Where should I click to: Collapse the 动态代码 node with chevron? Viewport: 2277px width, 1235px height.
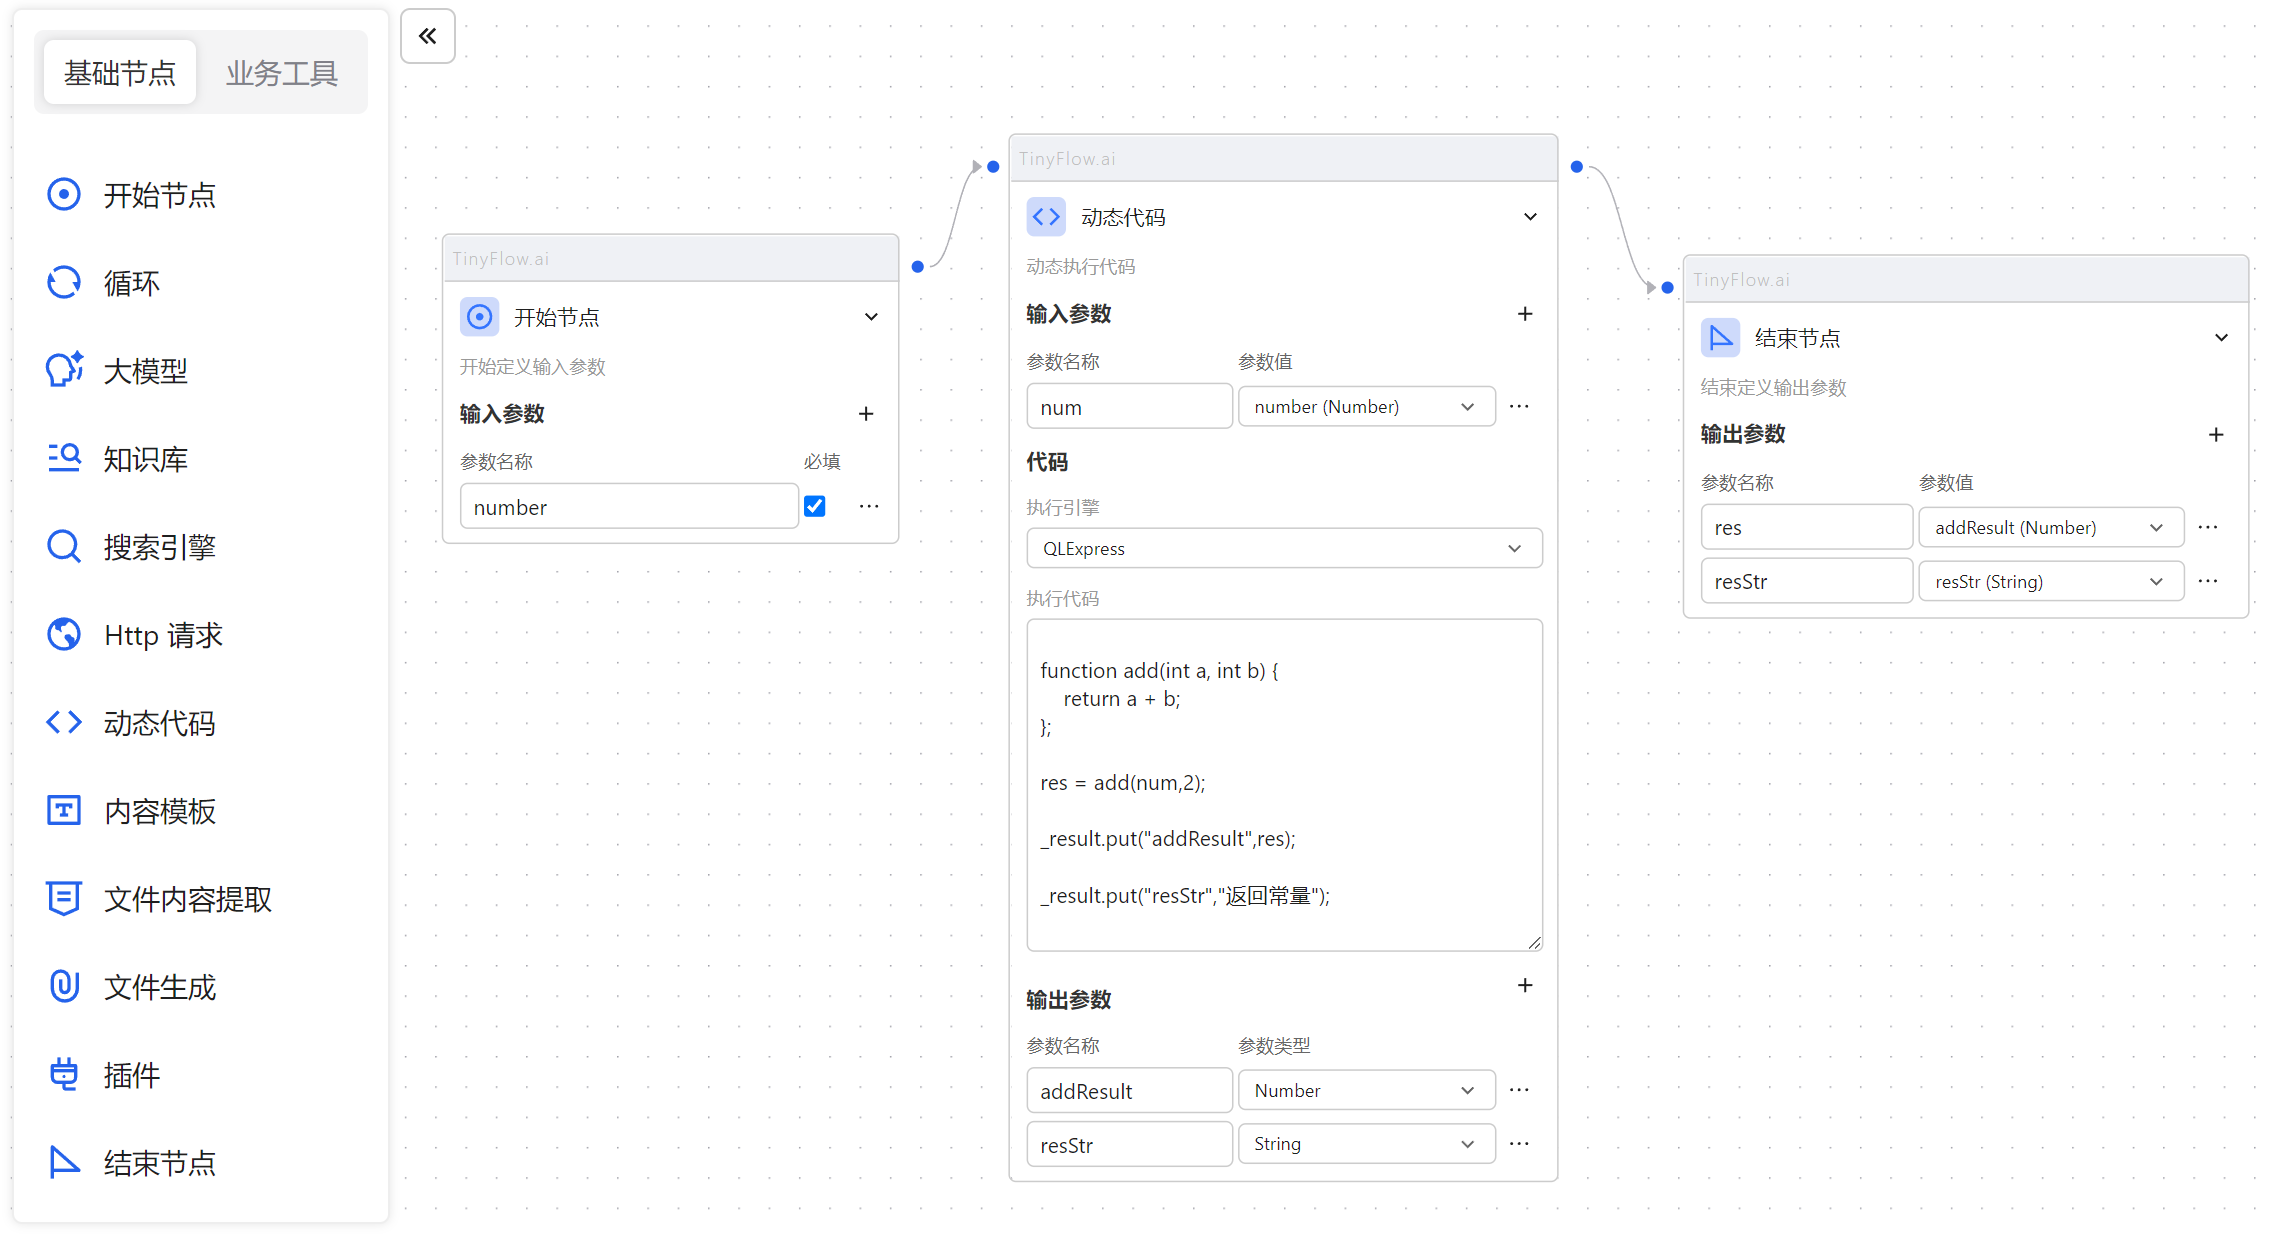[1530, 217]
